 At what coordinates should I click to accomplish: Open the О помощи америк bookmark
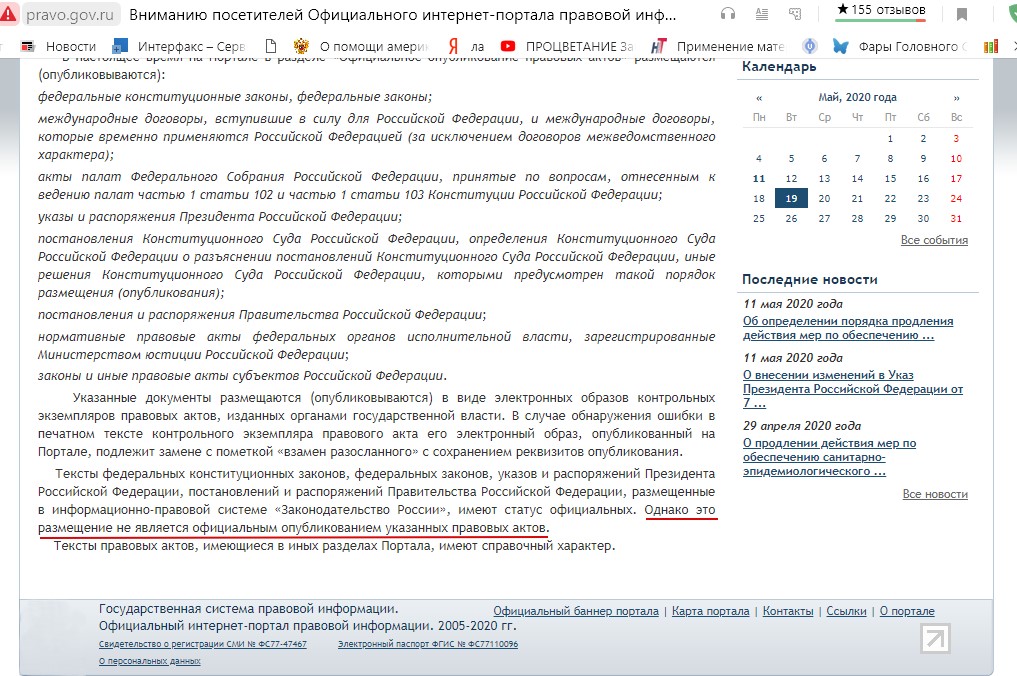(x=361, y=46)
